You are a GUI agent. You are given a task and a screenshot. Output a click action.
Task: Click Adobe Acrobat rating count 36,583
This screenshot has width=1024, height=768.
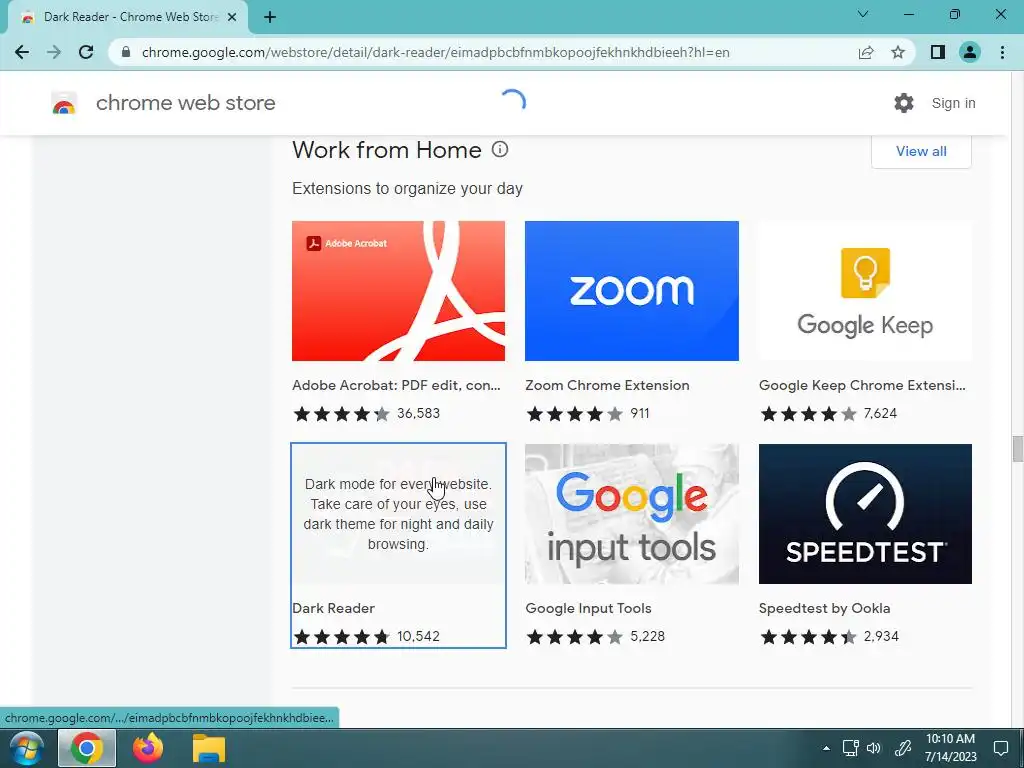(419, 413)
